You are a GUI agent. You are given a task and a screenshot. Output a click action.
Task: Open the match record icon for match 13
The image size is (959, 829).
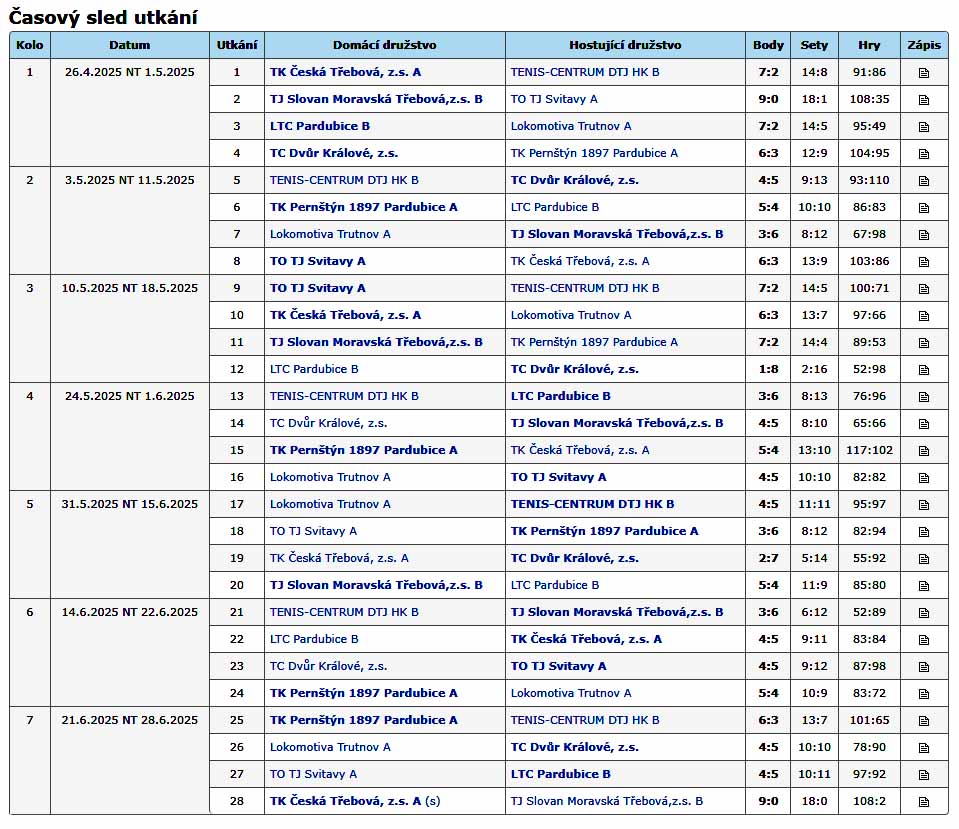pos(924,396)
